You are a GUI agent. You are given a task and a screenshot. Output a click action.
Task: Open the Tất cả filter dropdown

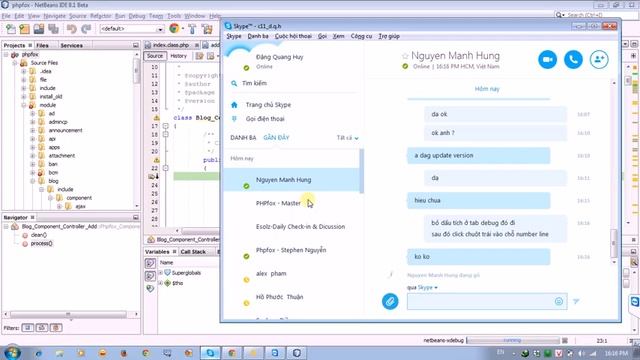(347, 138)
